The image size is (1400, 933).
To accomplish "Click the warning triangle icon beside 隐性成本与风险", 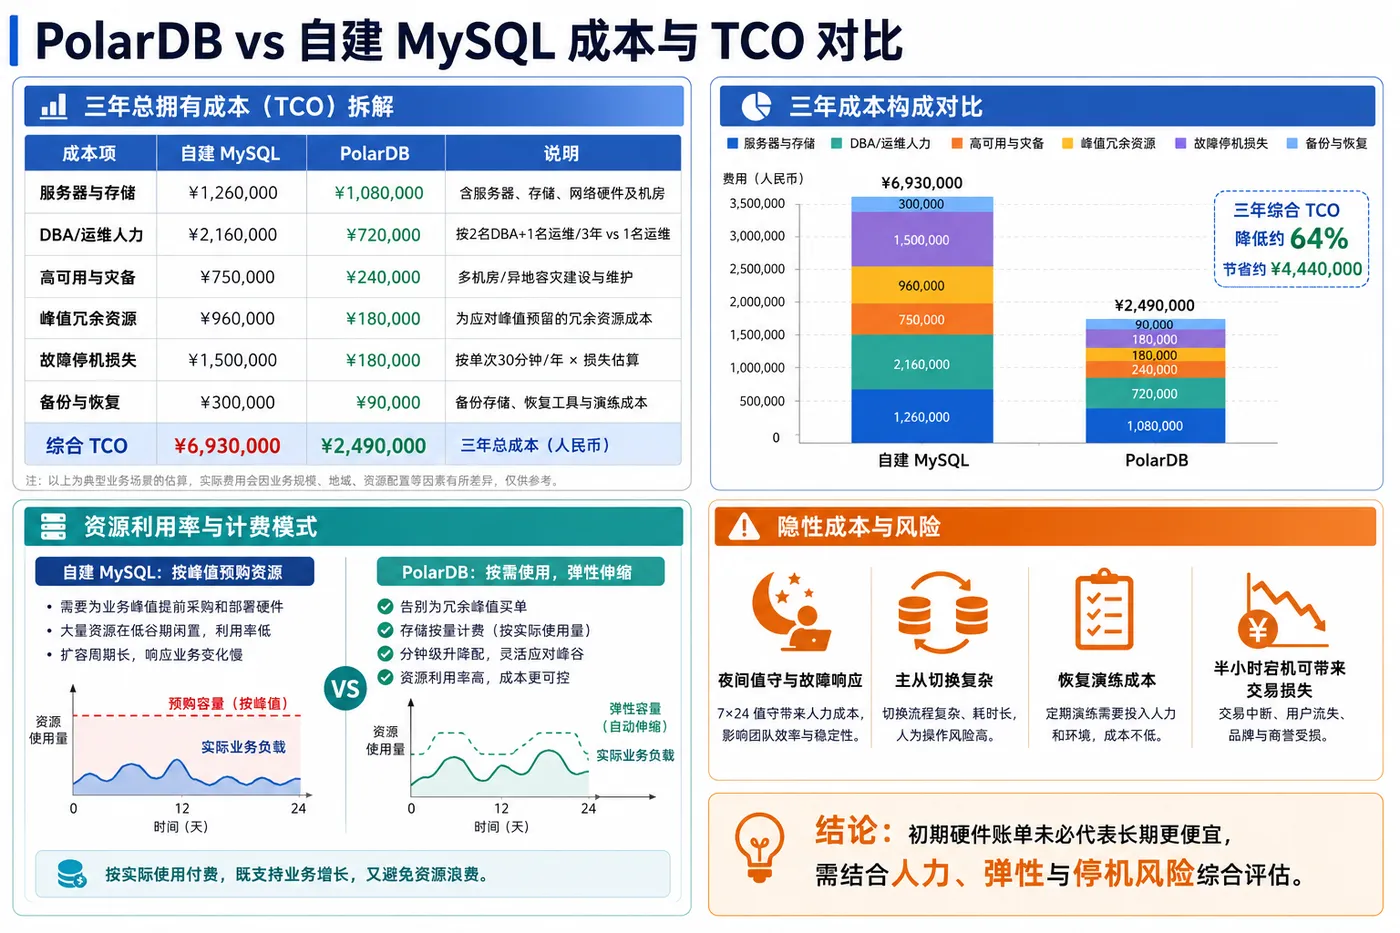I will coord(744,526).
